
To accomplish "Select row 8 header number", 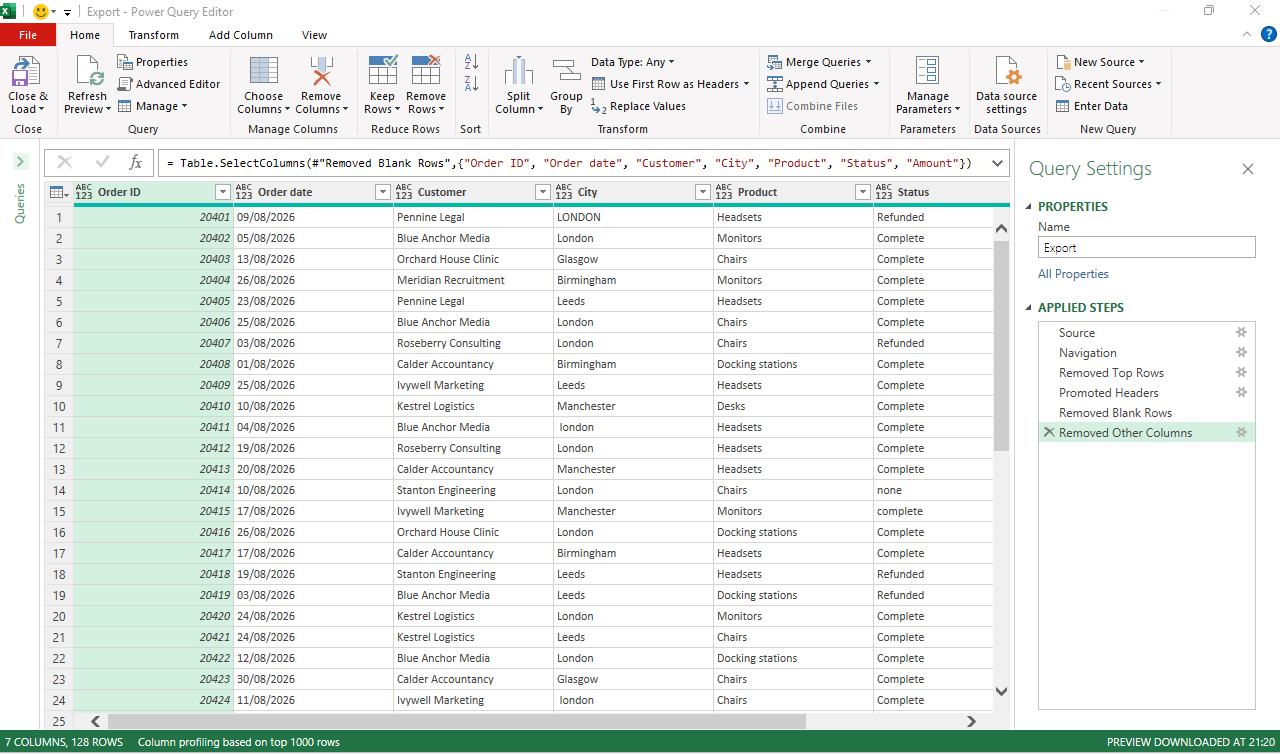I will pyautogui.click(x=59, y=364).
